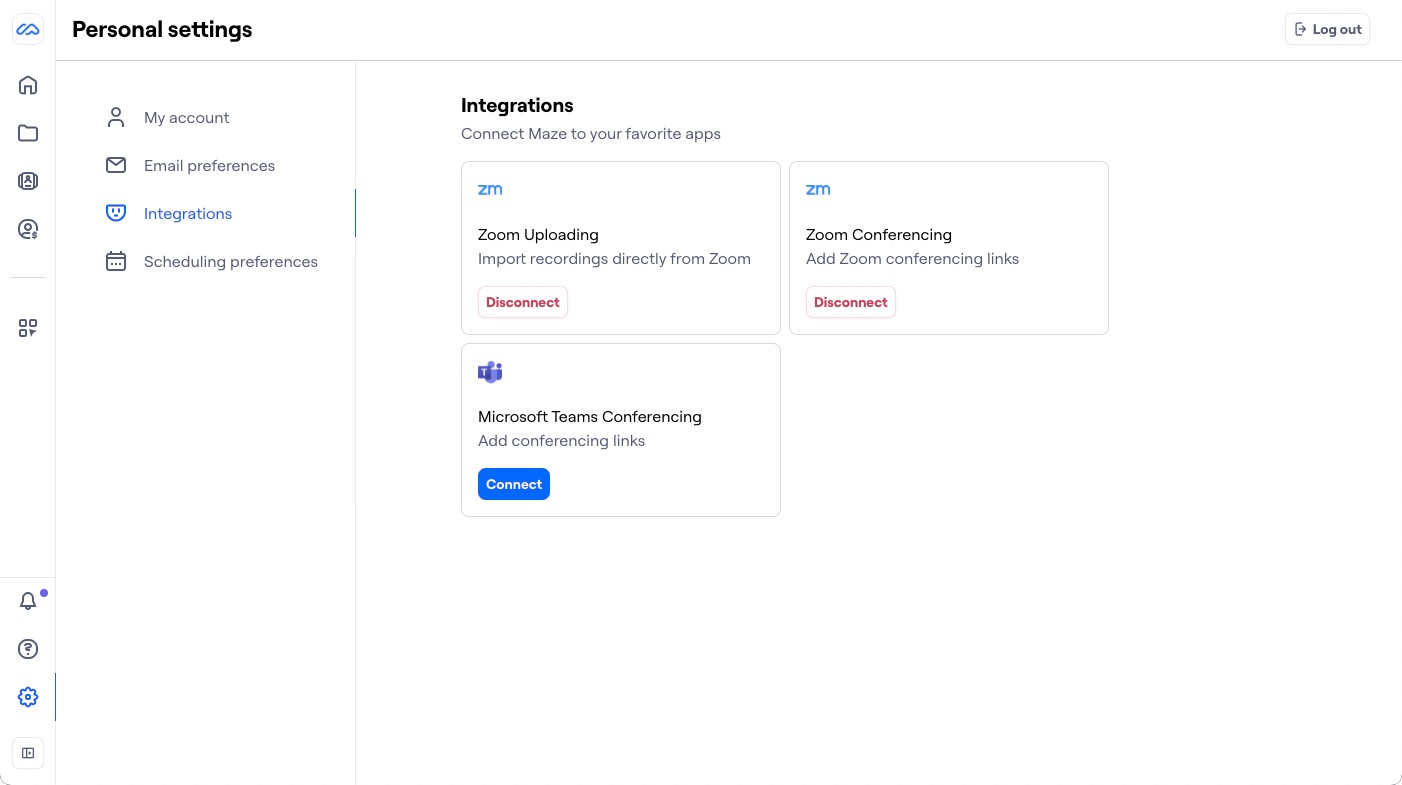Open help using the question mark icon
This screenshot has height=785, width=1402.
(x=28, y=649)
